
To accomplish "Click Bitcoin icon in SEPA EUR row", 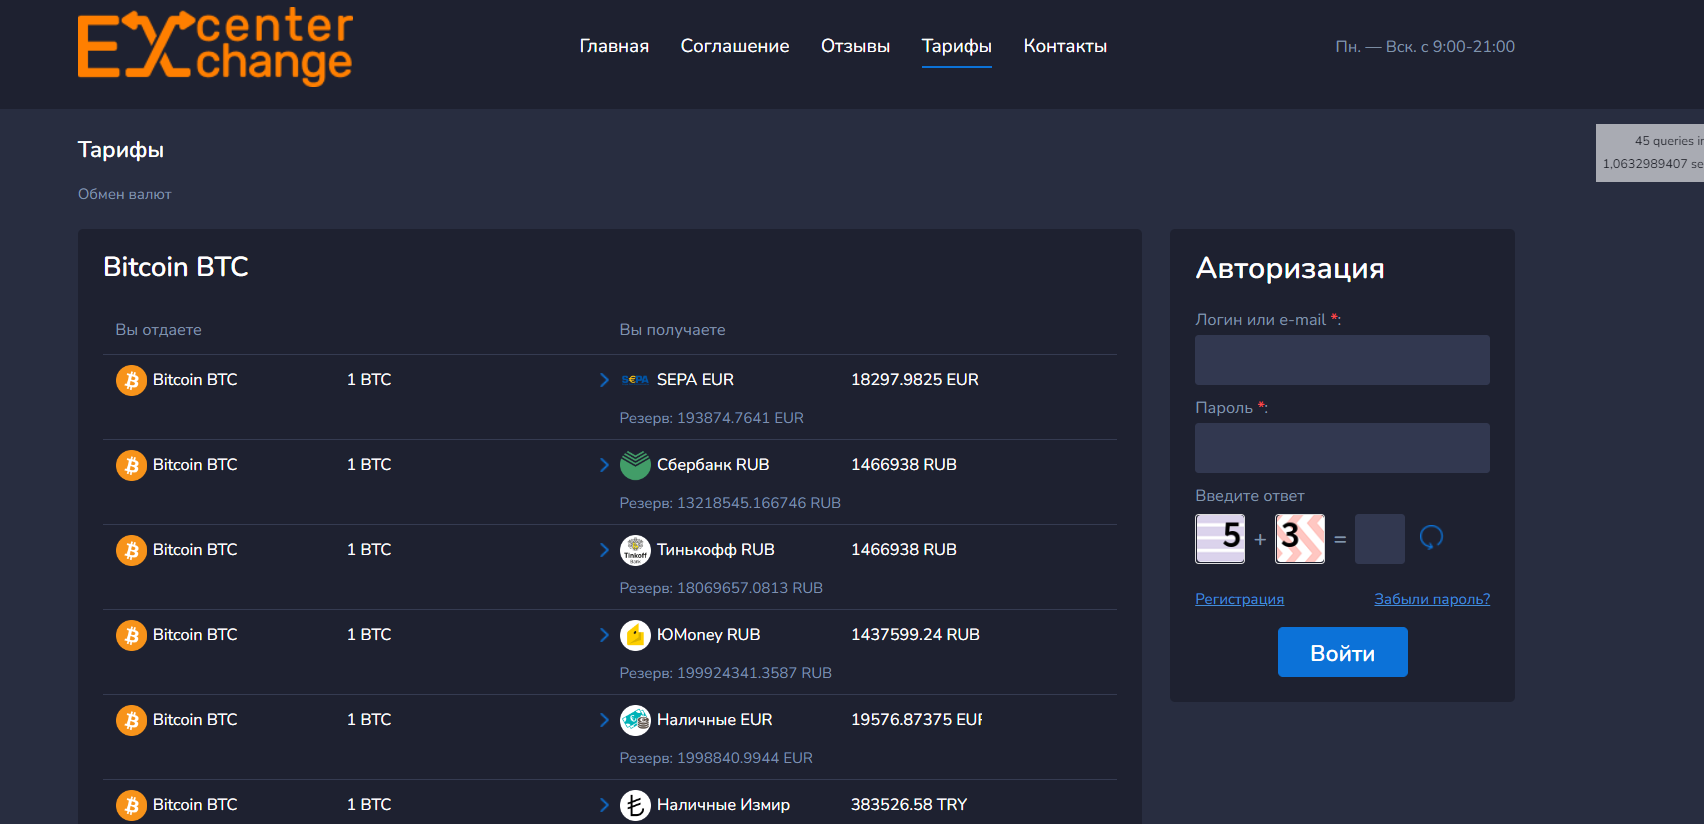I will [x=131, y=380].
